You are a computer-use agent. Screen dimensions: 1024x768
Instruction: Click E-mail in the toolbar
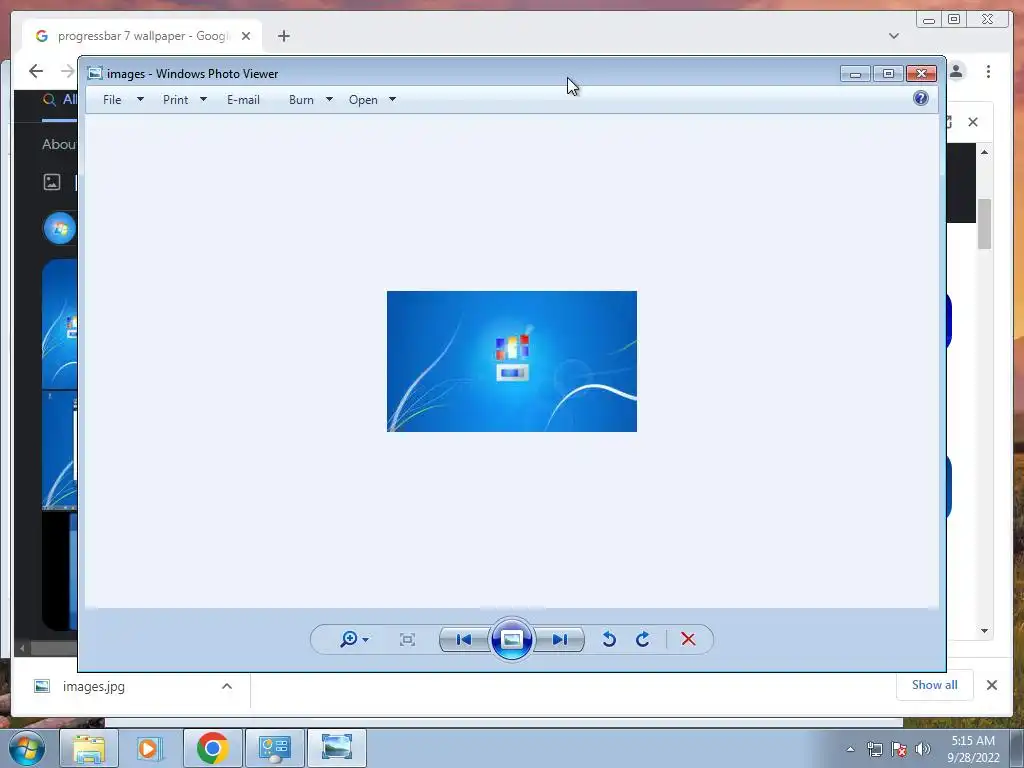(244, 100)
